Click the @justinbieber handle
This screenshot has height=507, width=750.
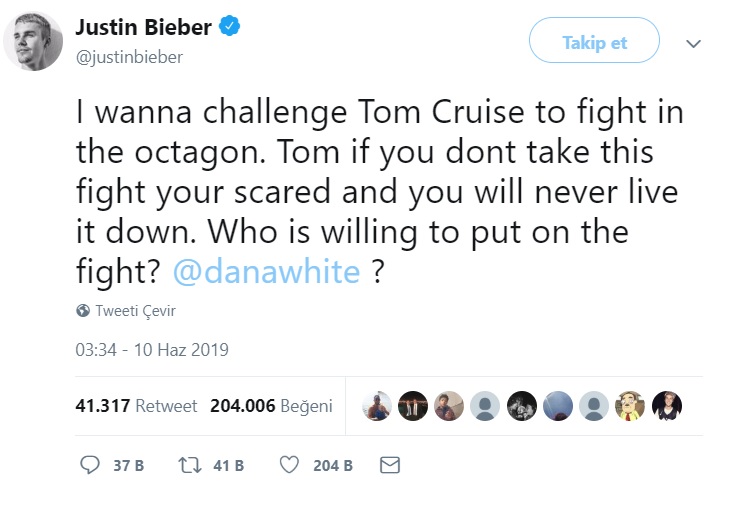coord(129,56)
